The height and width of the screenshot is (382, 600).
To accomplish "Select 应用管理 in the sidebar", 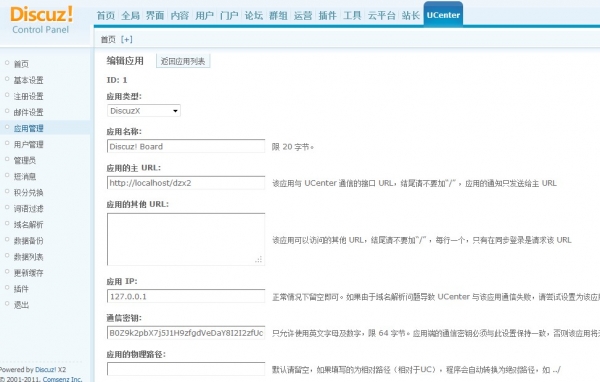I will tap(28, 128).
